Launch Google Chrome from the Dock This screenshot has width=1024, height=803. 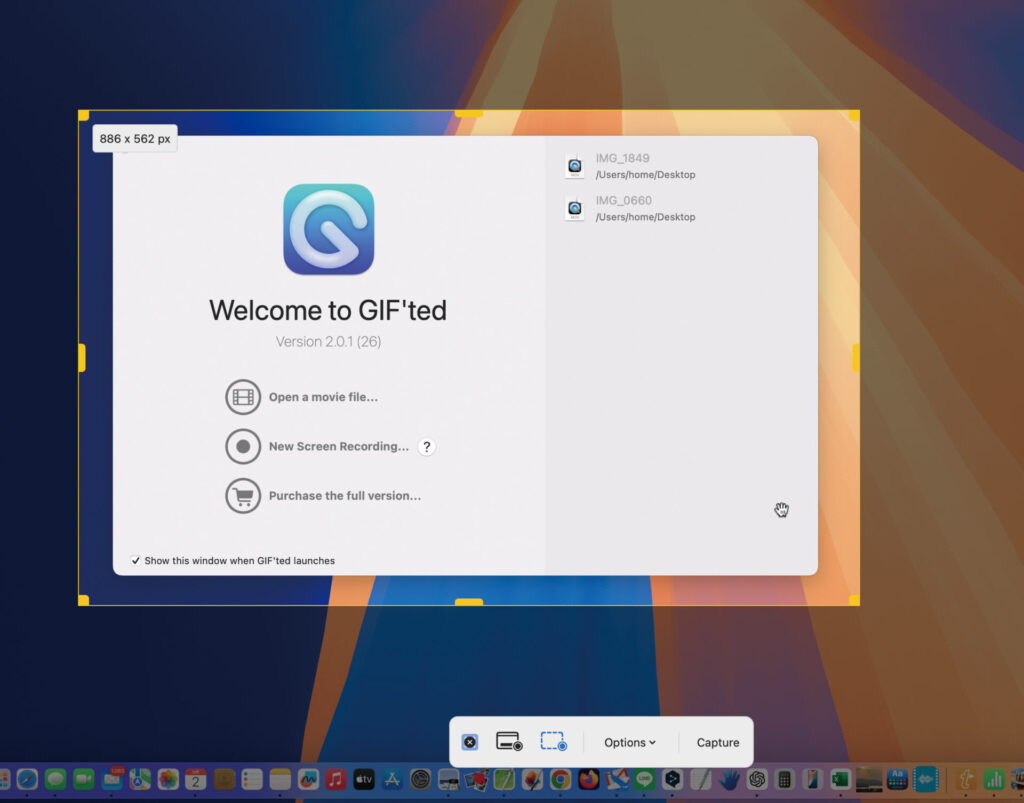coord(560,779)
